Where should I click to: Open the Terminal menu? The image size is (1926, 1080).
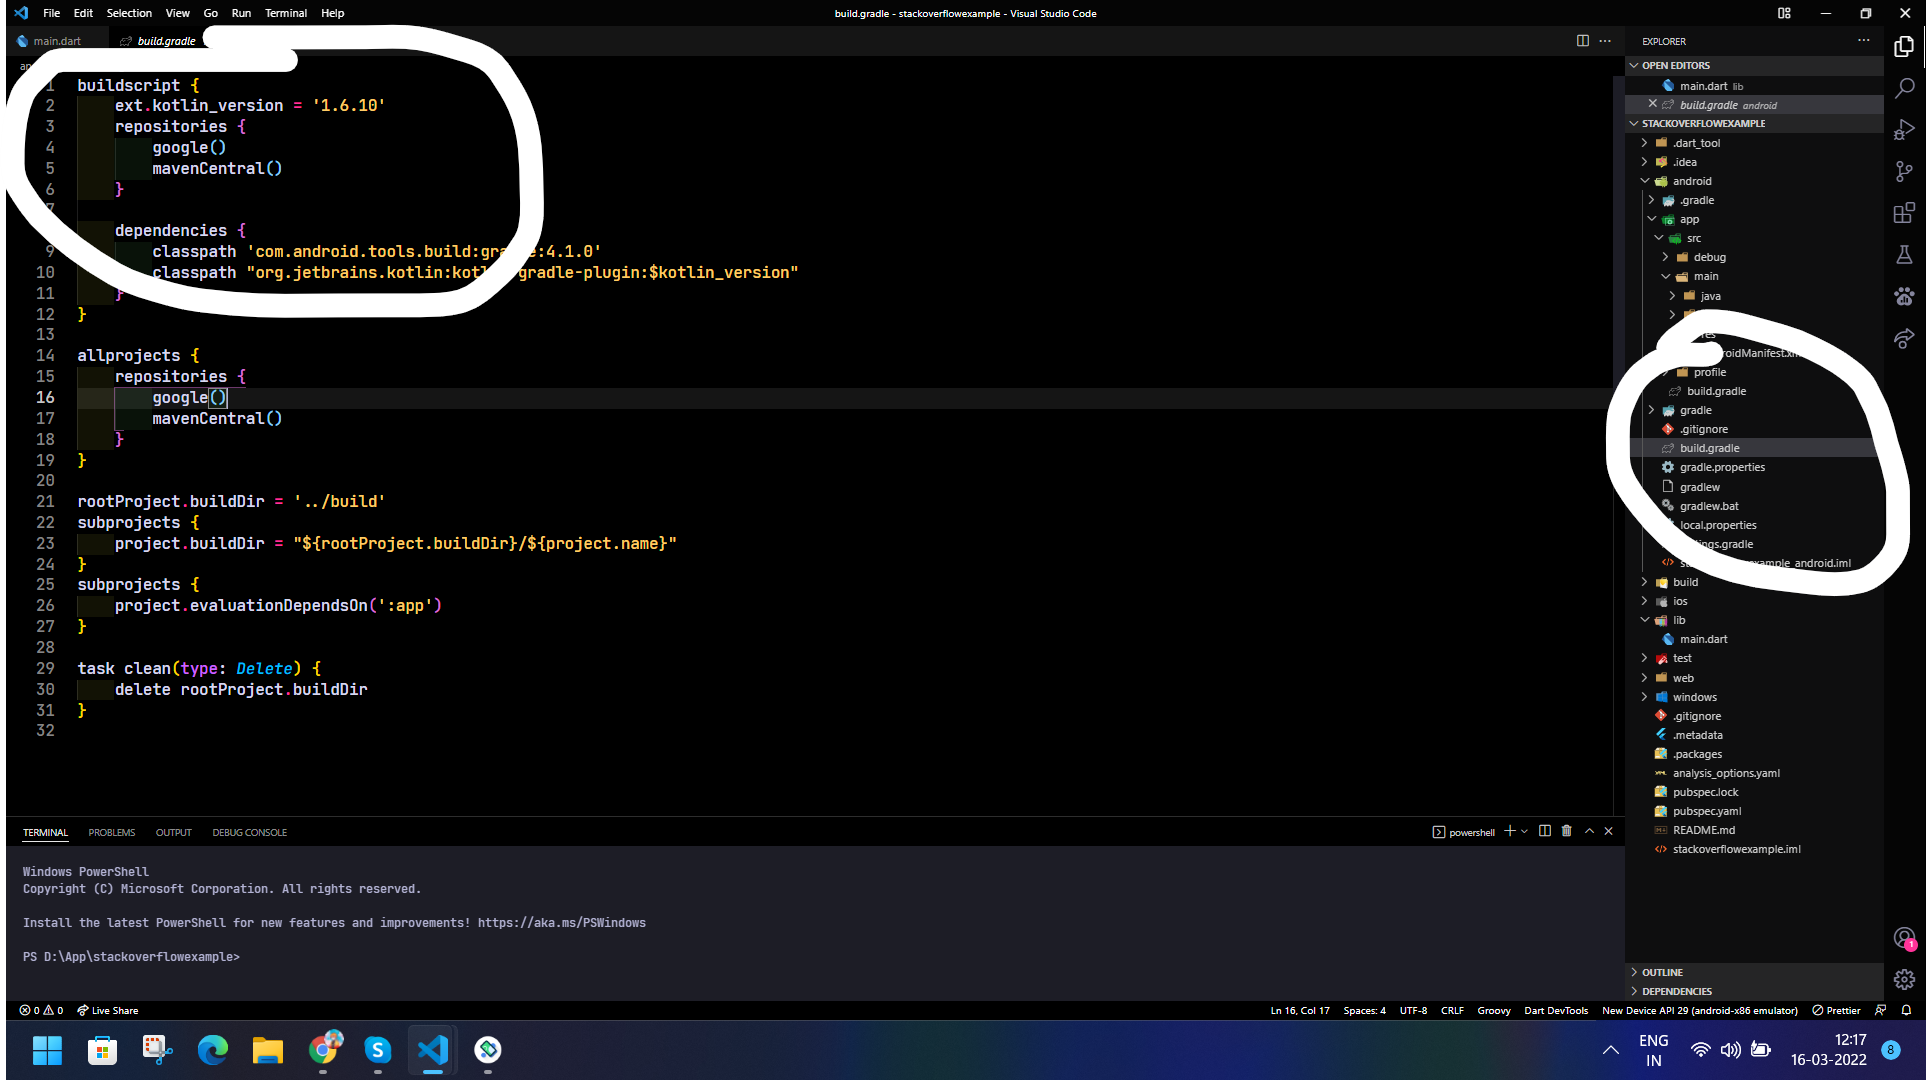[286, 13]
